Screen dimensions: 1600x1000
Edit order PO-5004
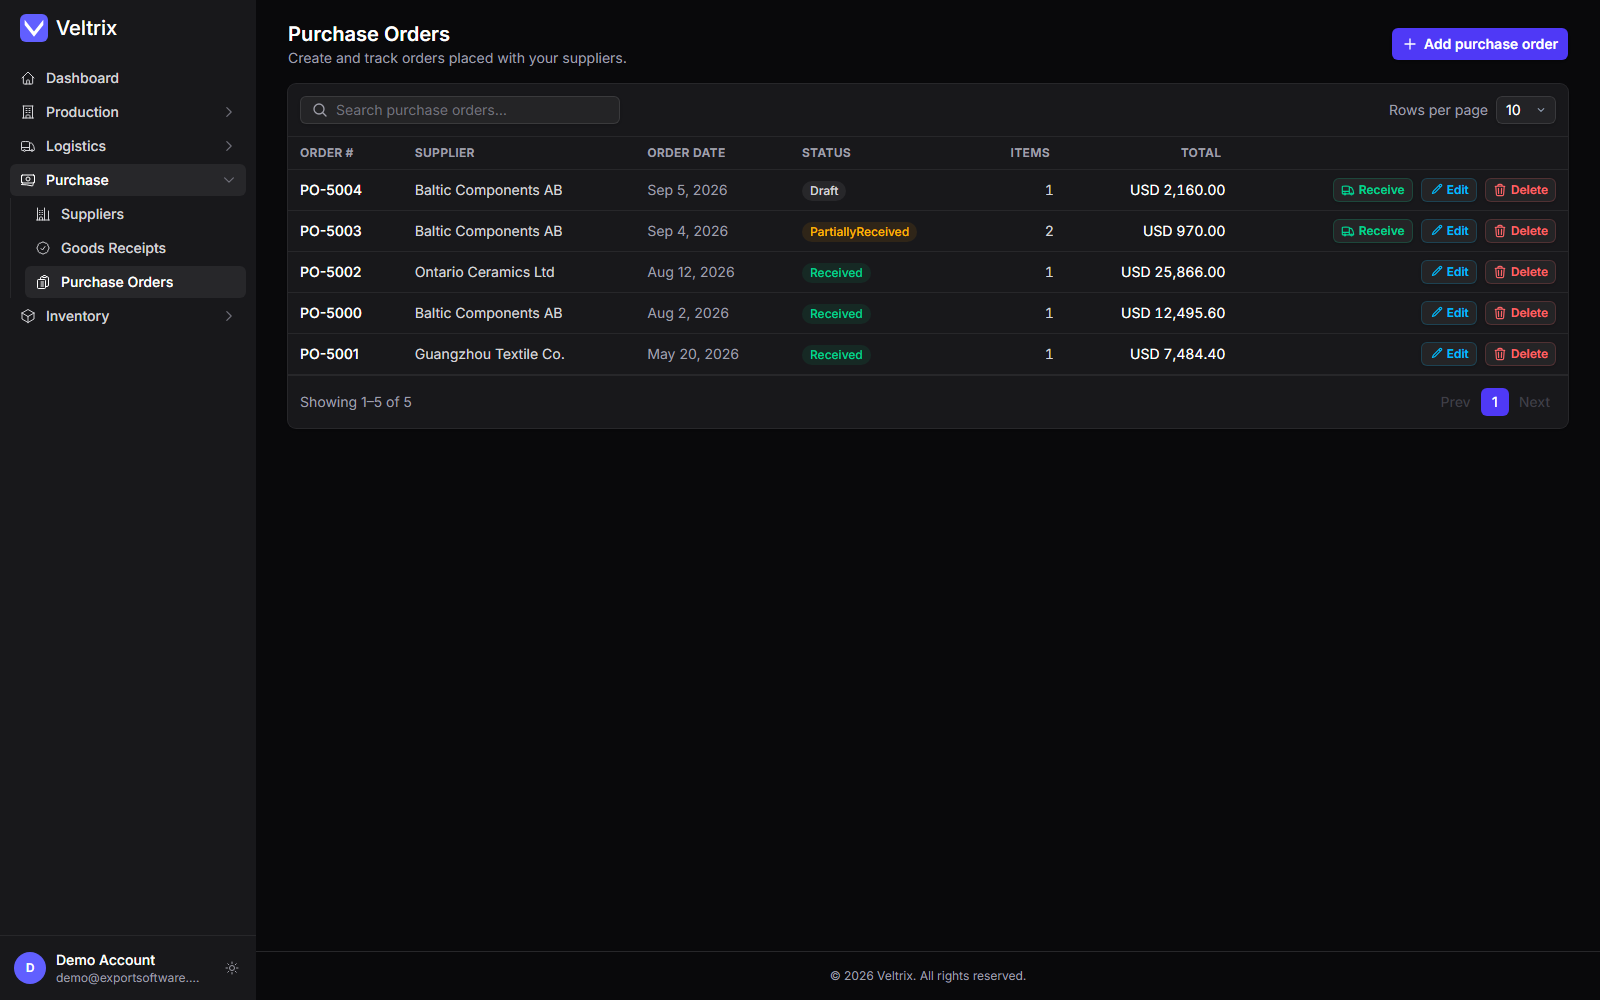click(1449, 190)
